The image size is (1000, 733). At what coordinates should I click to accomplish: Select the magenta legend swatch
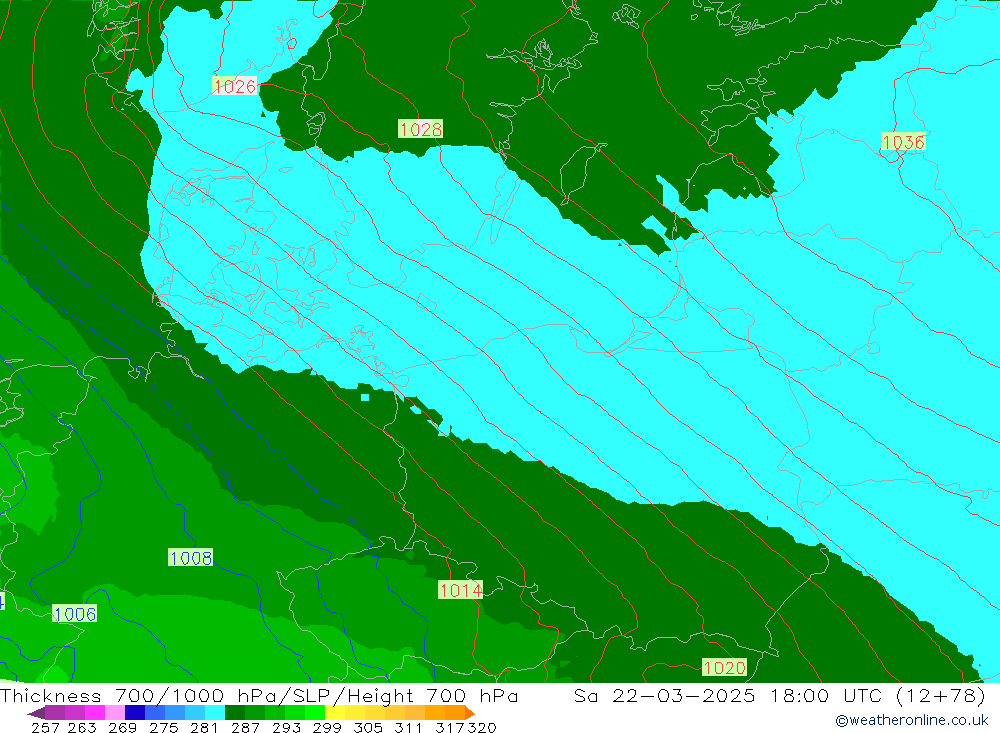[x=94, y=713]
